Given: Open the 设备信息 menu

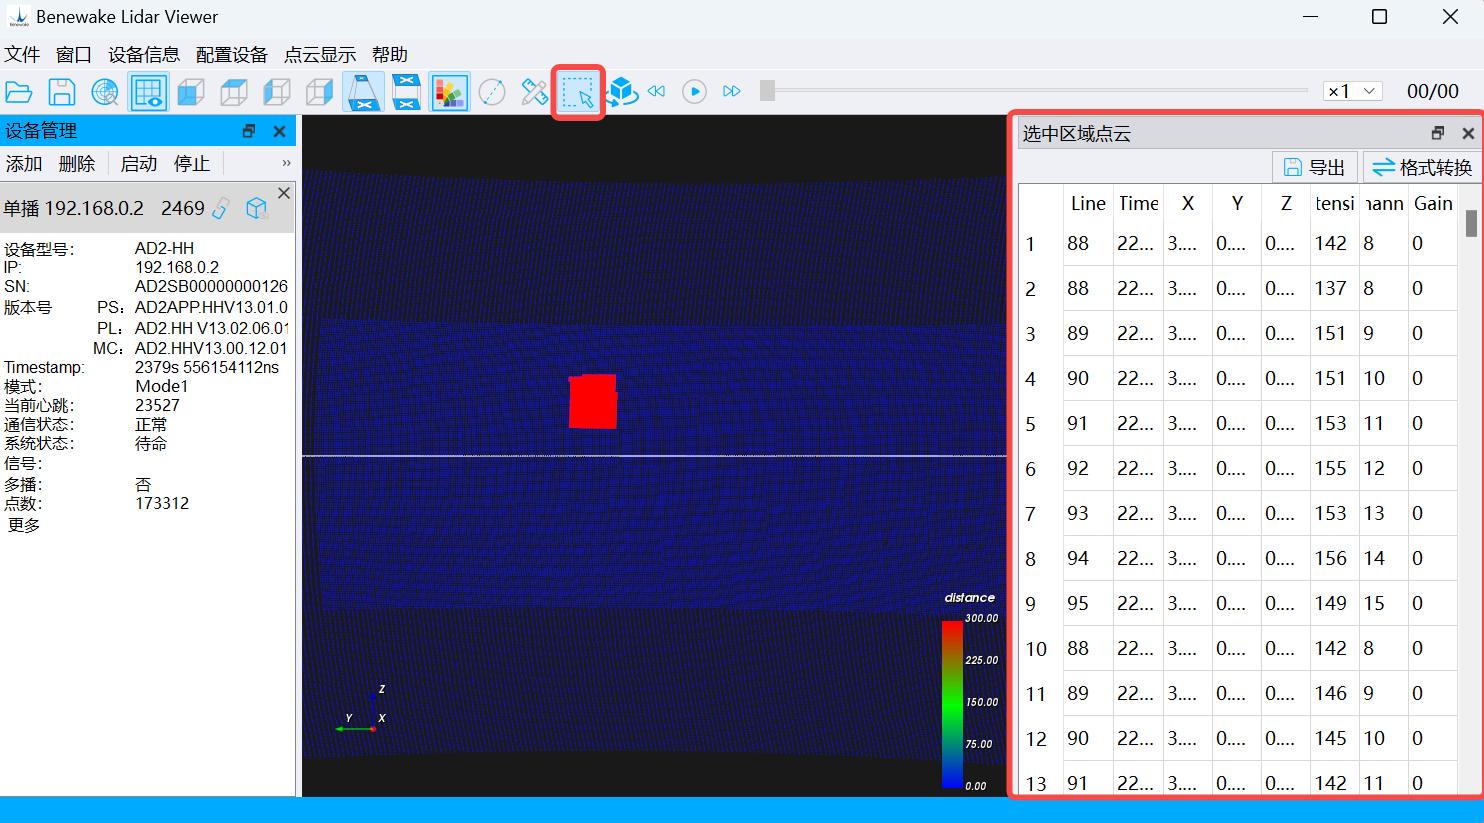Looking at the screenshot, I should 144,54.
